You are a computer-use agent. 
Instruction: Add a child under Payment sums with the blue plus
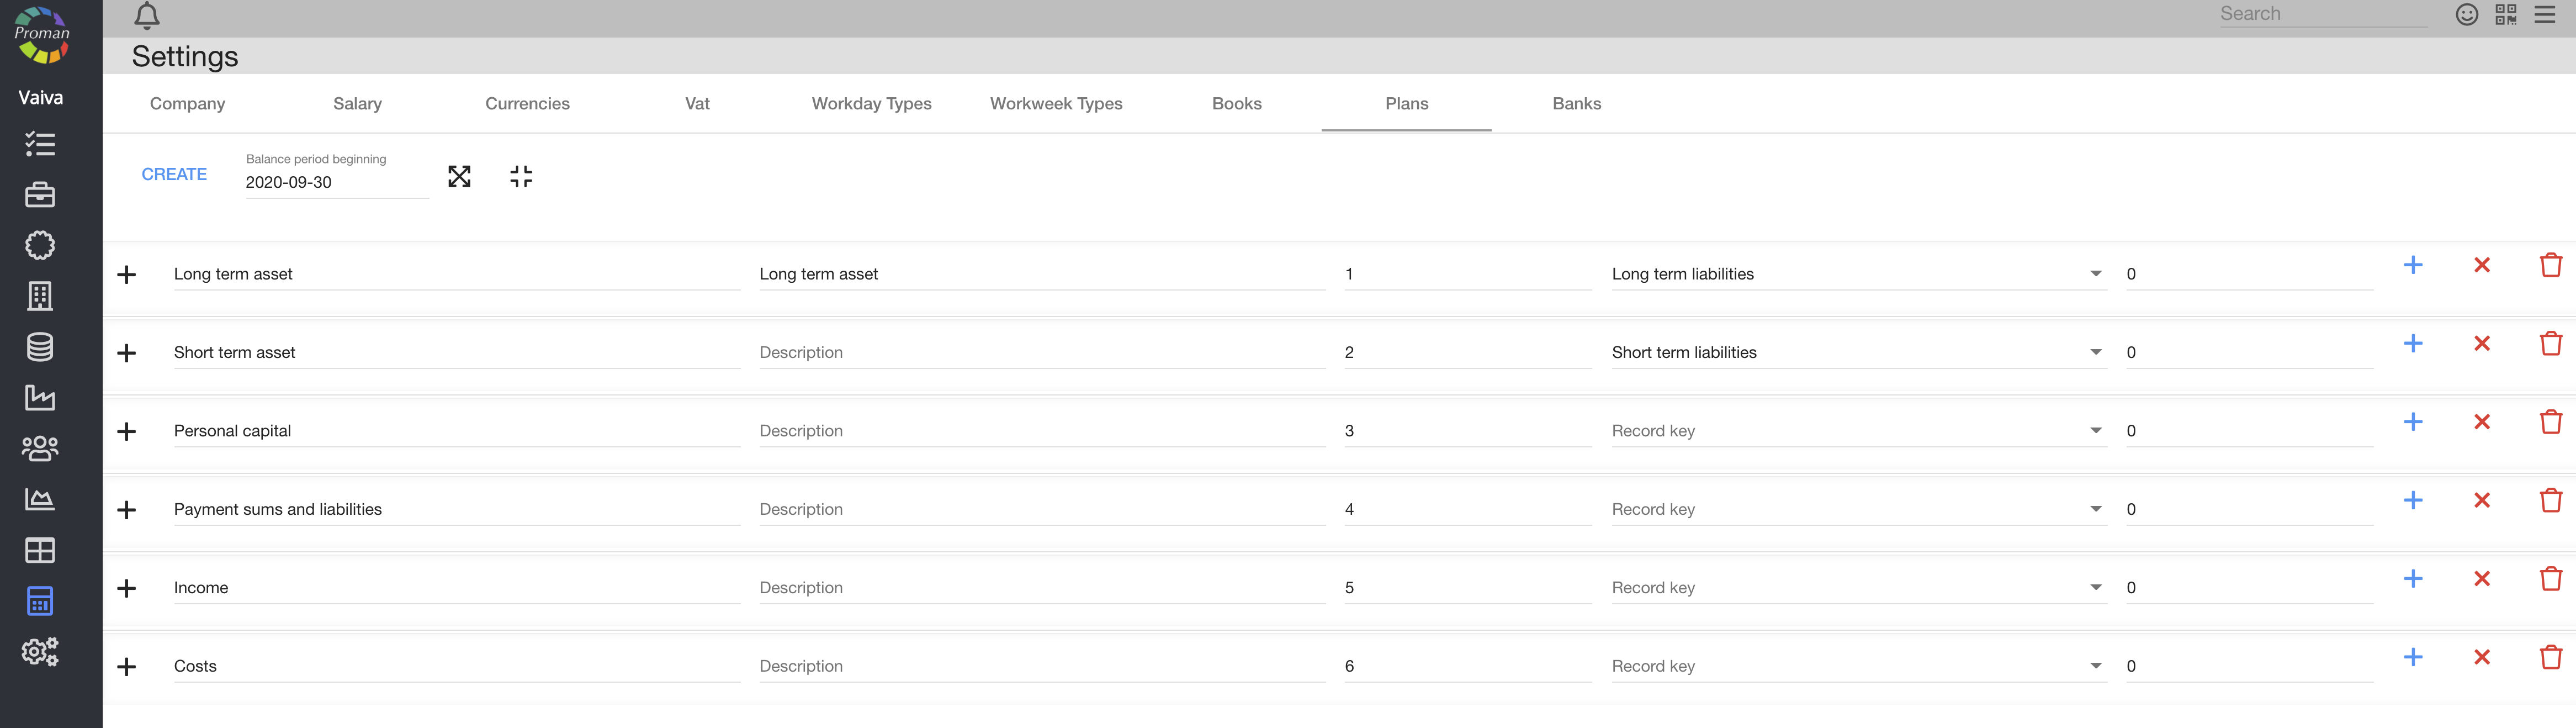[x=2412, y=500]
